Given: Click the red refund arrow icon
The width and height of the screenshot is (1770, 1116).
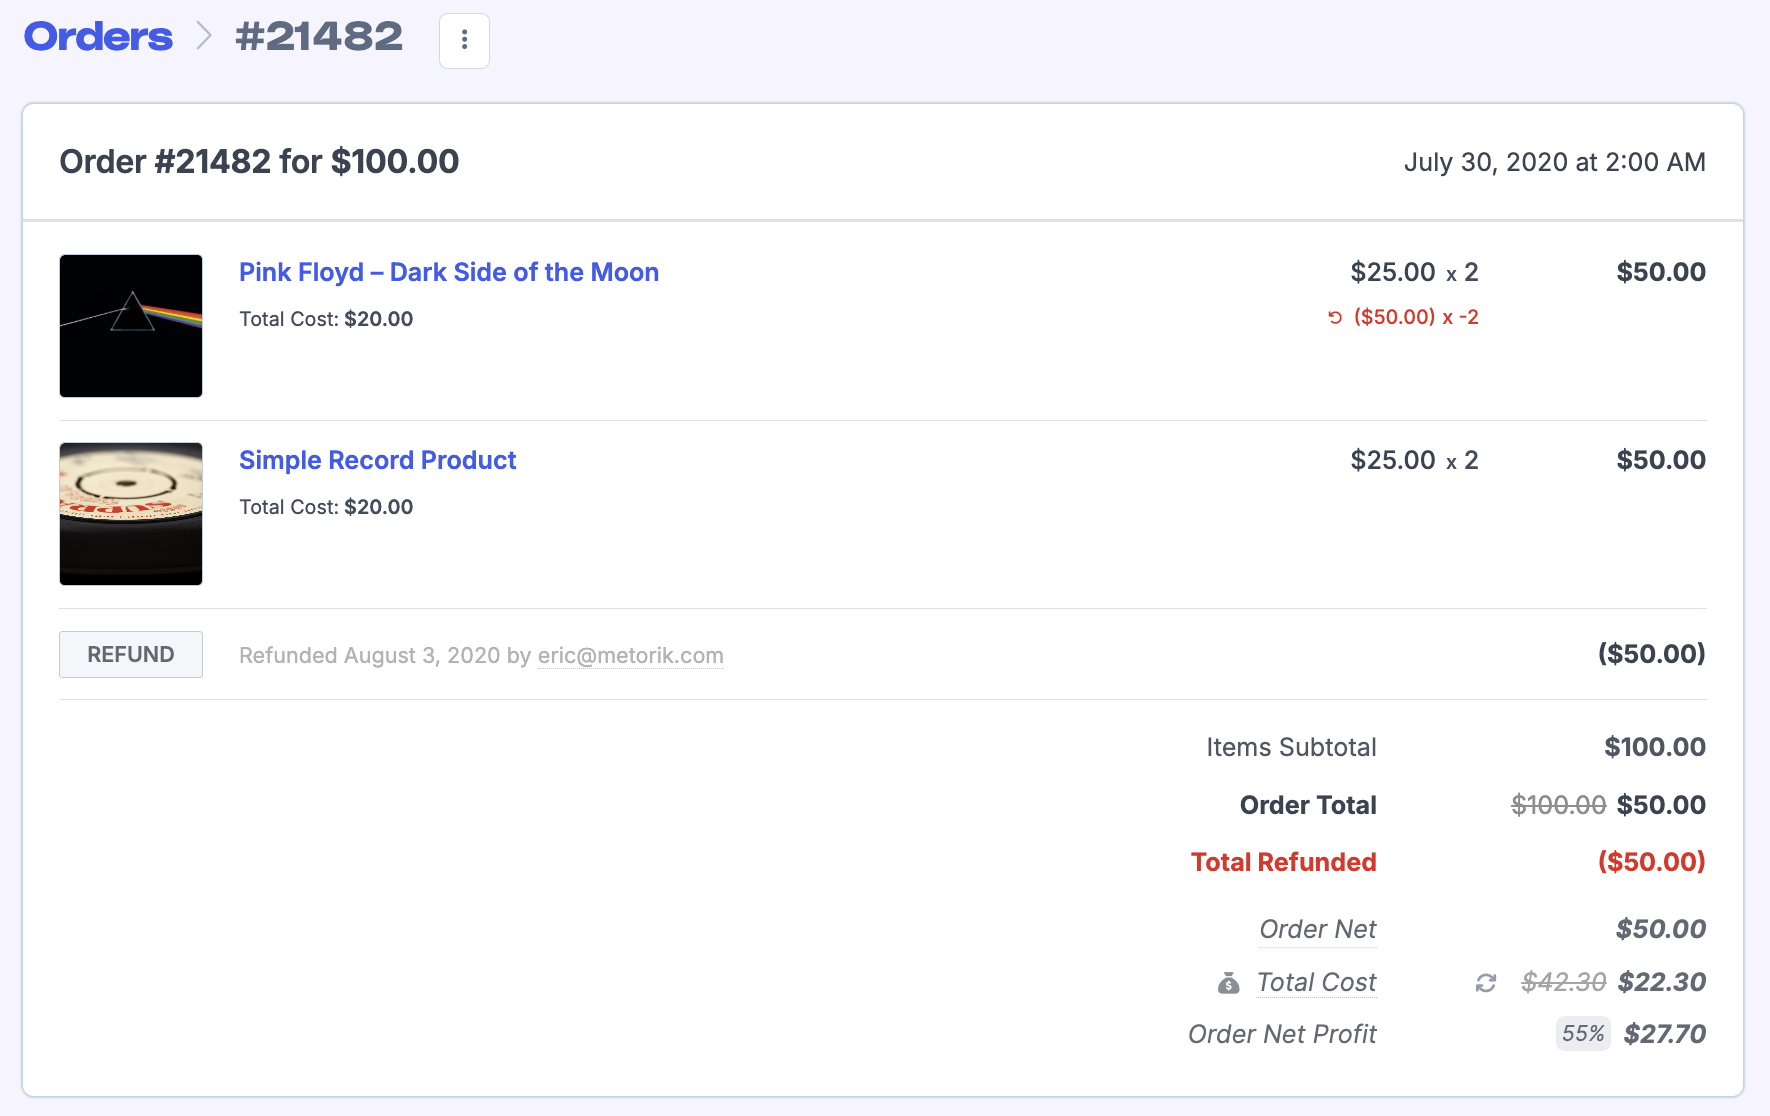Looking at the screenshot, I should click(x=1335, y=318).
